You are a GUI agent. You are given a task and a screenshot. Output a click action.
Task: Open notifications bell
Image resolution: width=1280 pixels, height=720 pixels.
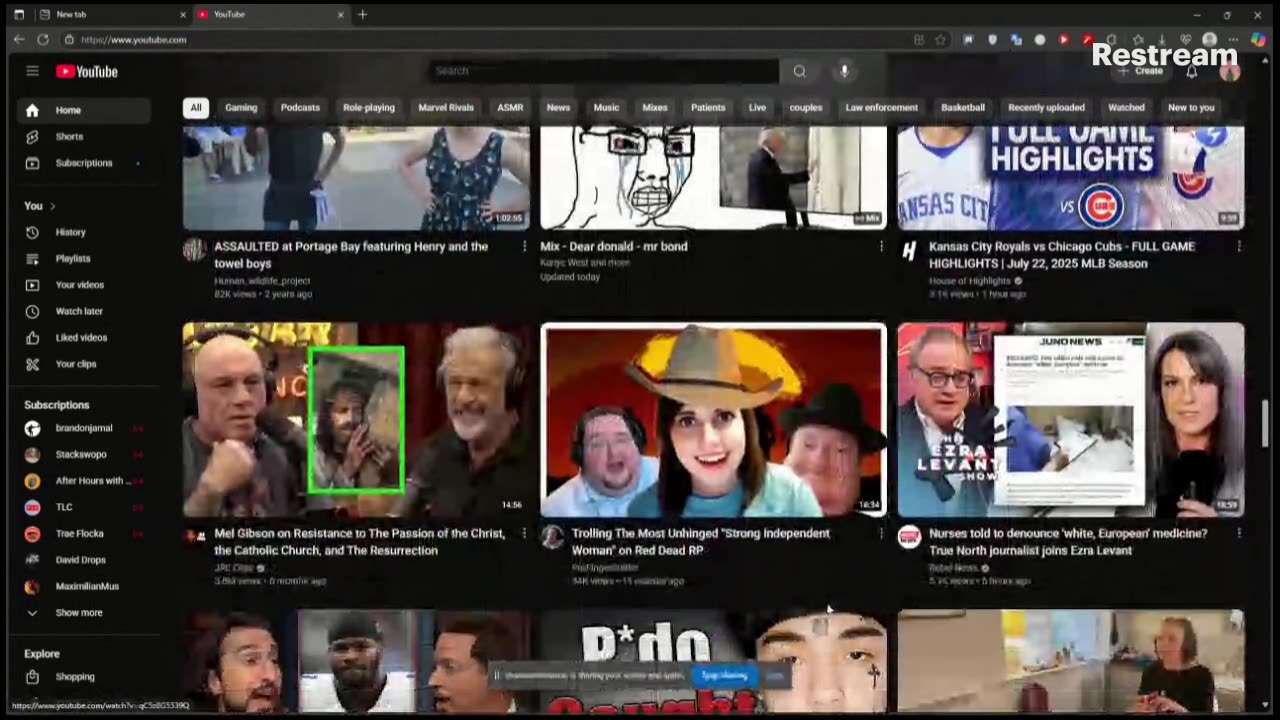pyautogui.click(x=1192, y=72)
